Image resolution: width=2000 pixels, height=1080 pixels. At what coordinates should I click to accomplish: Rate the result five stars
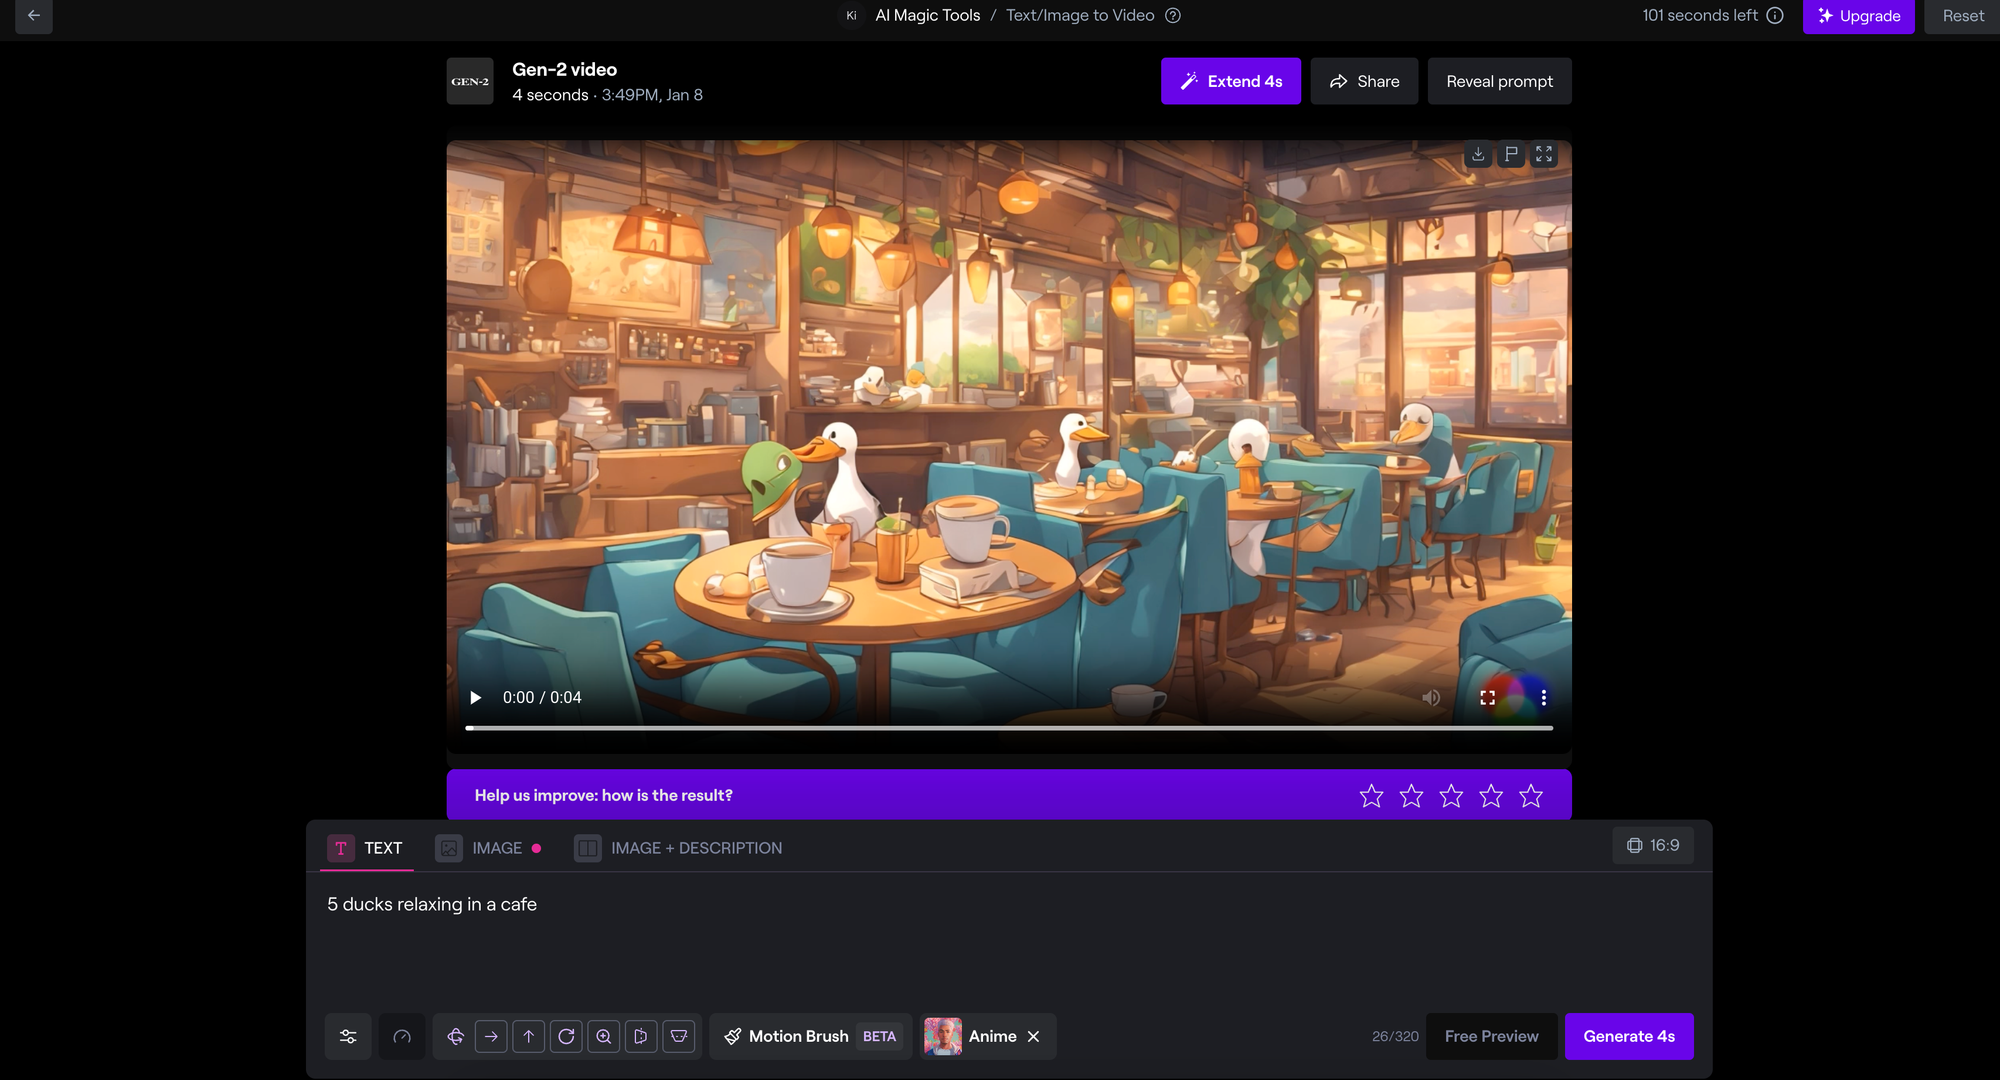(x=1531, y=795)
